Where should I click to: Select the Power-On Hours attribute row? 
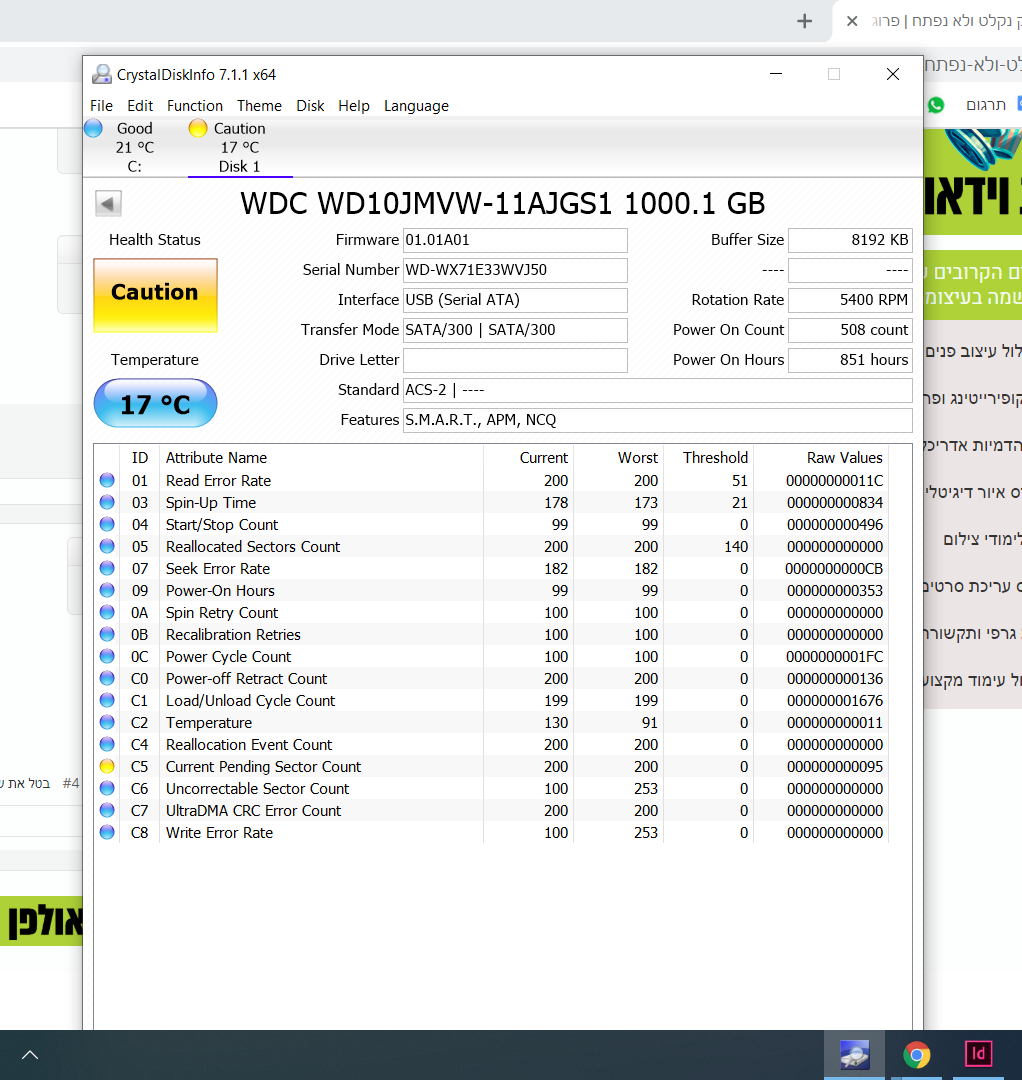pos(491,591)
